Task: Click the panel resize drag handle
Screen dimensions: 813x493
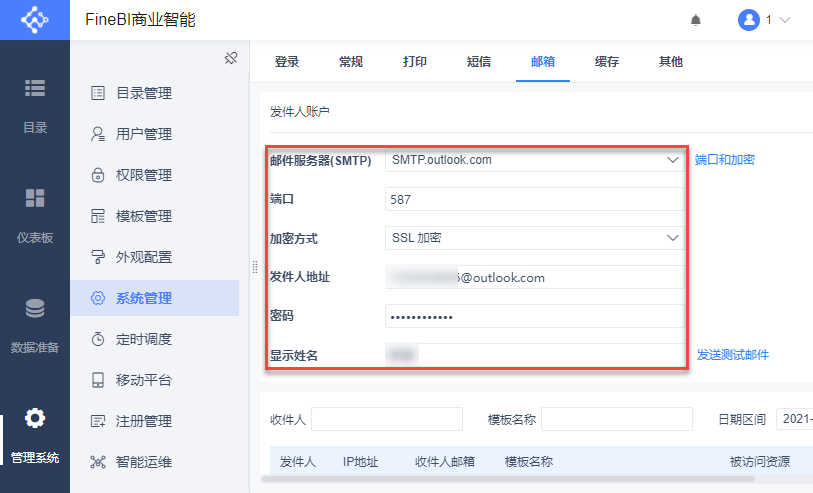Action: (255, 267)
